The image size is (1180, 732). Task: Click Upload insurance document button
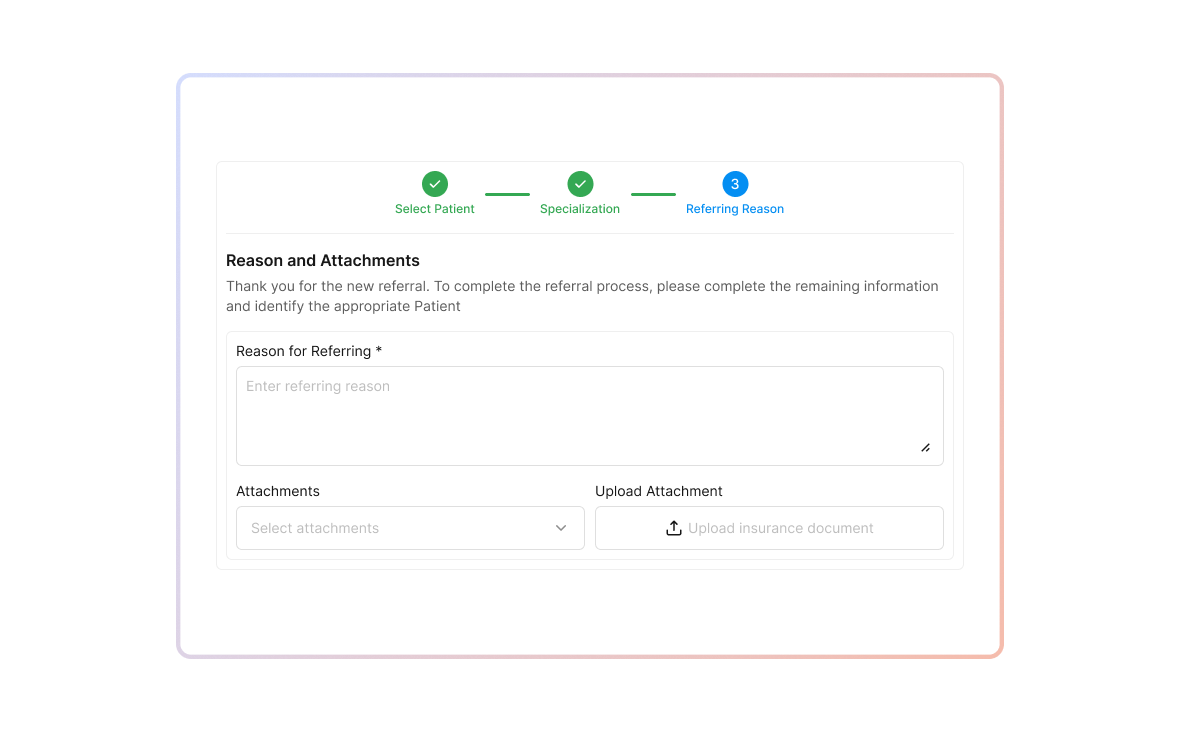pos(769,528)
